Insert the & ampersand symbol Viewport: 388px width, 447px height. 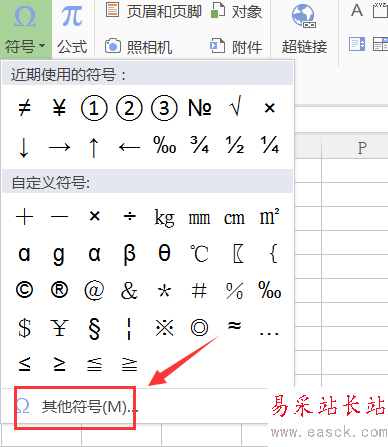pos(129,290)
